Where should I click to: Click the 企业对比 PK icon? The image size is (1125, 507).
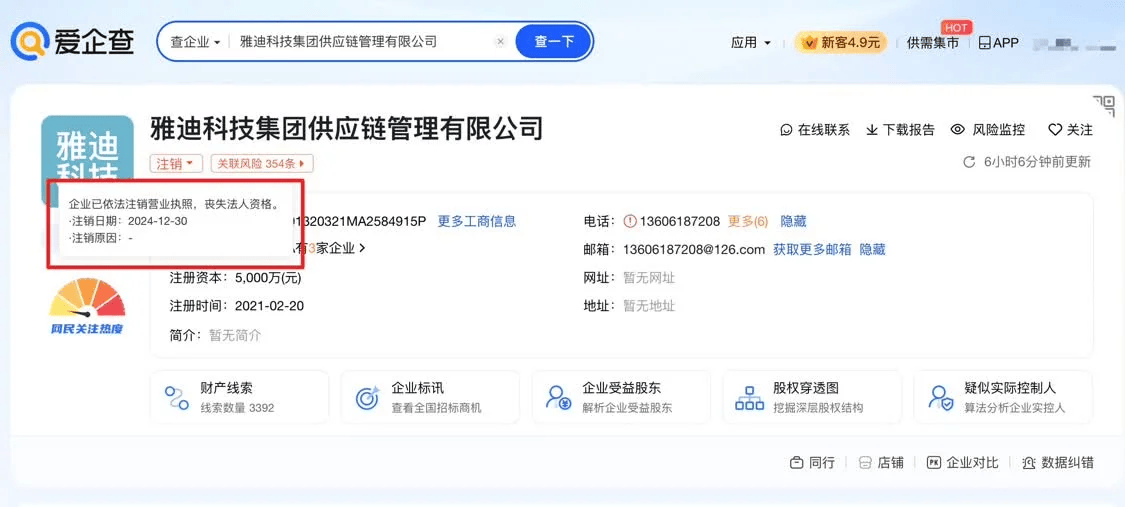point(933,463)
